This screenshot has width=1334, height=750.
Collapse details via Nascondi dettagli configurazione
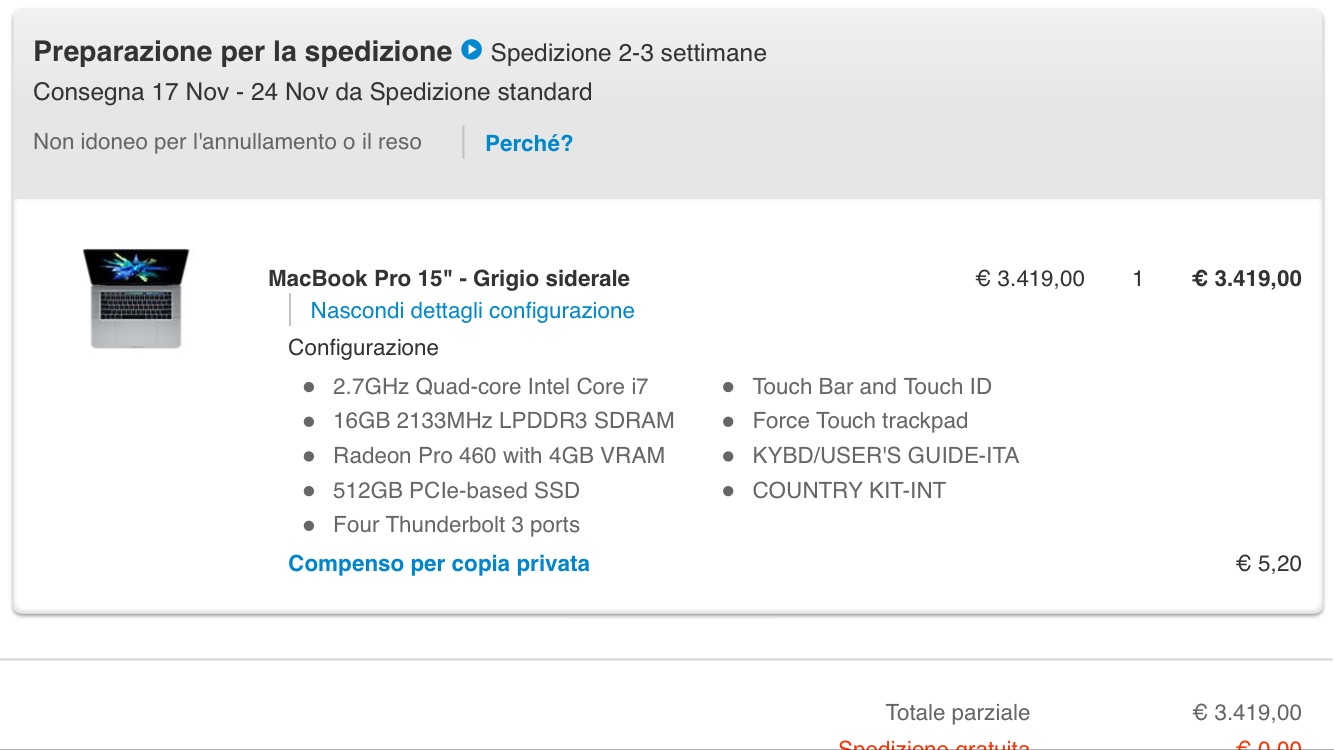click(x=472, y=311)
